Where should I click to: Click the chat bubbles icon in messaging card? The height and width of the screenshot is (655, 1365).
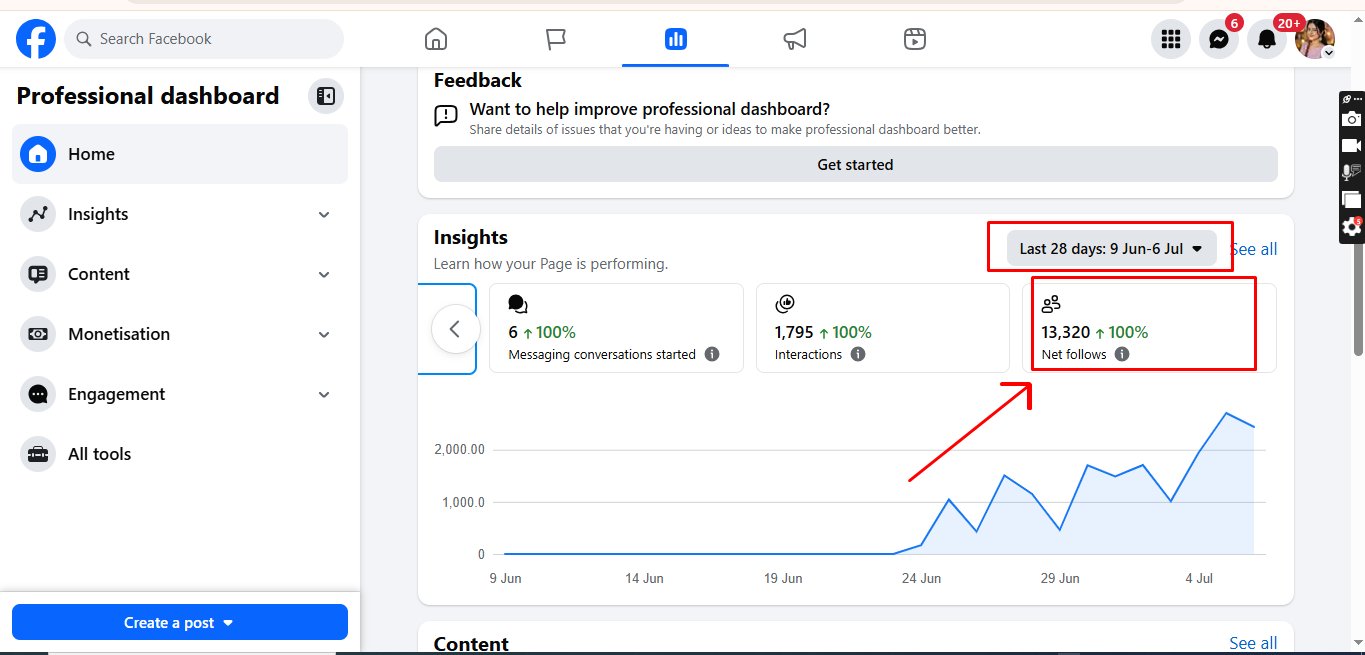tap(518, 304)
